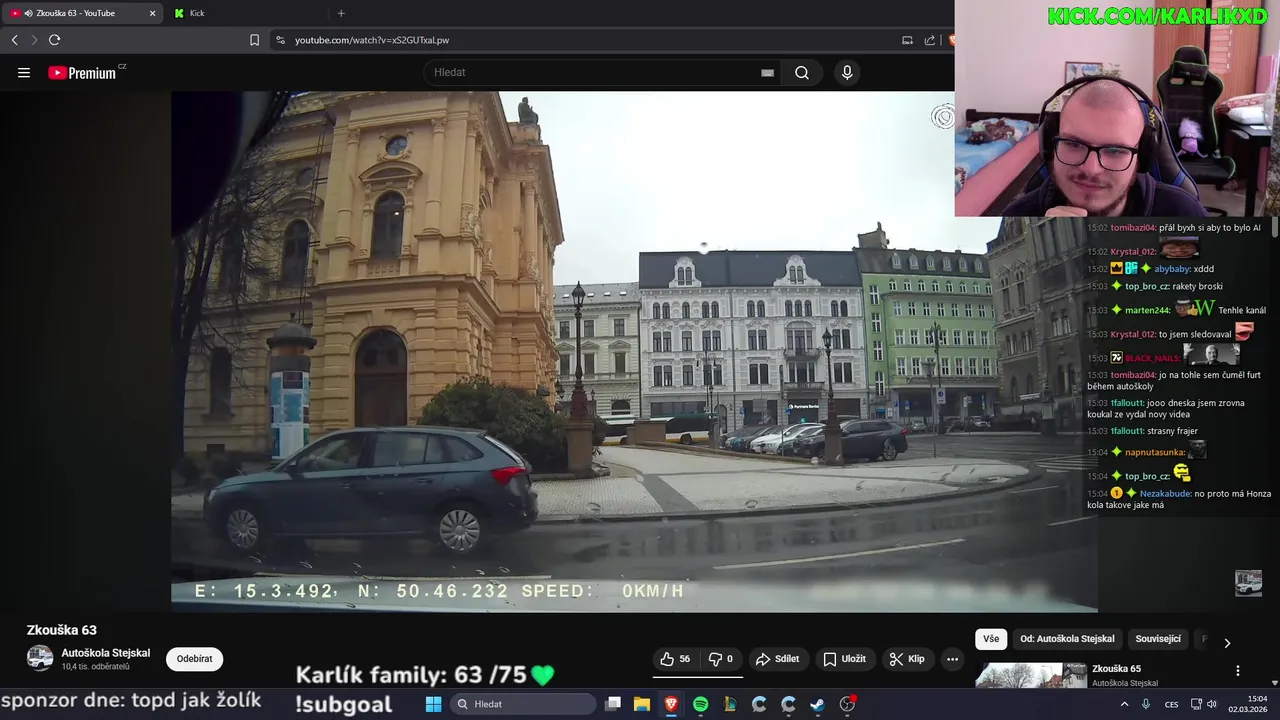Open Brave browser from the taskbar

click(671, 704)
